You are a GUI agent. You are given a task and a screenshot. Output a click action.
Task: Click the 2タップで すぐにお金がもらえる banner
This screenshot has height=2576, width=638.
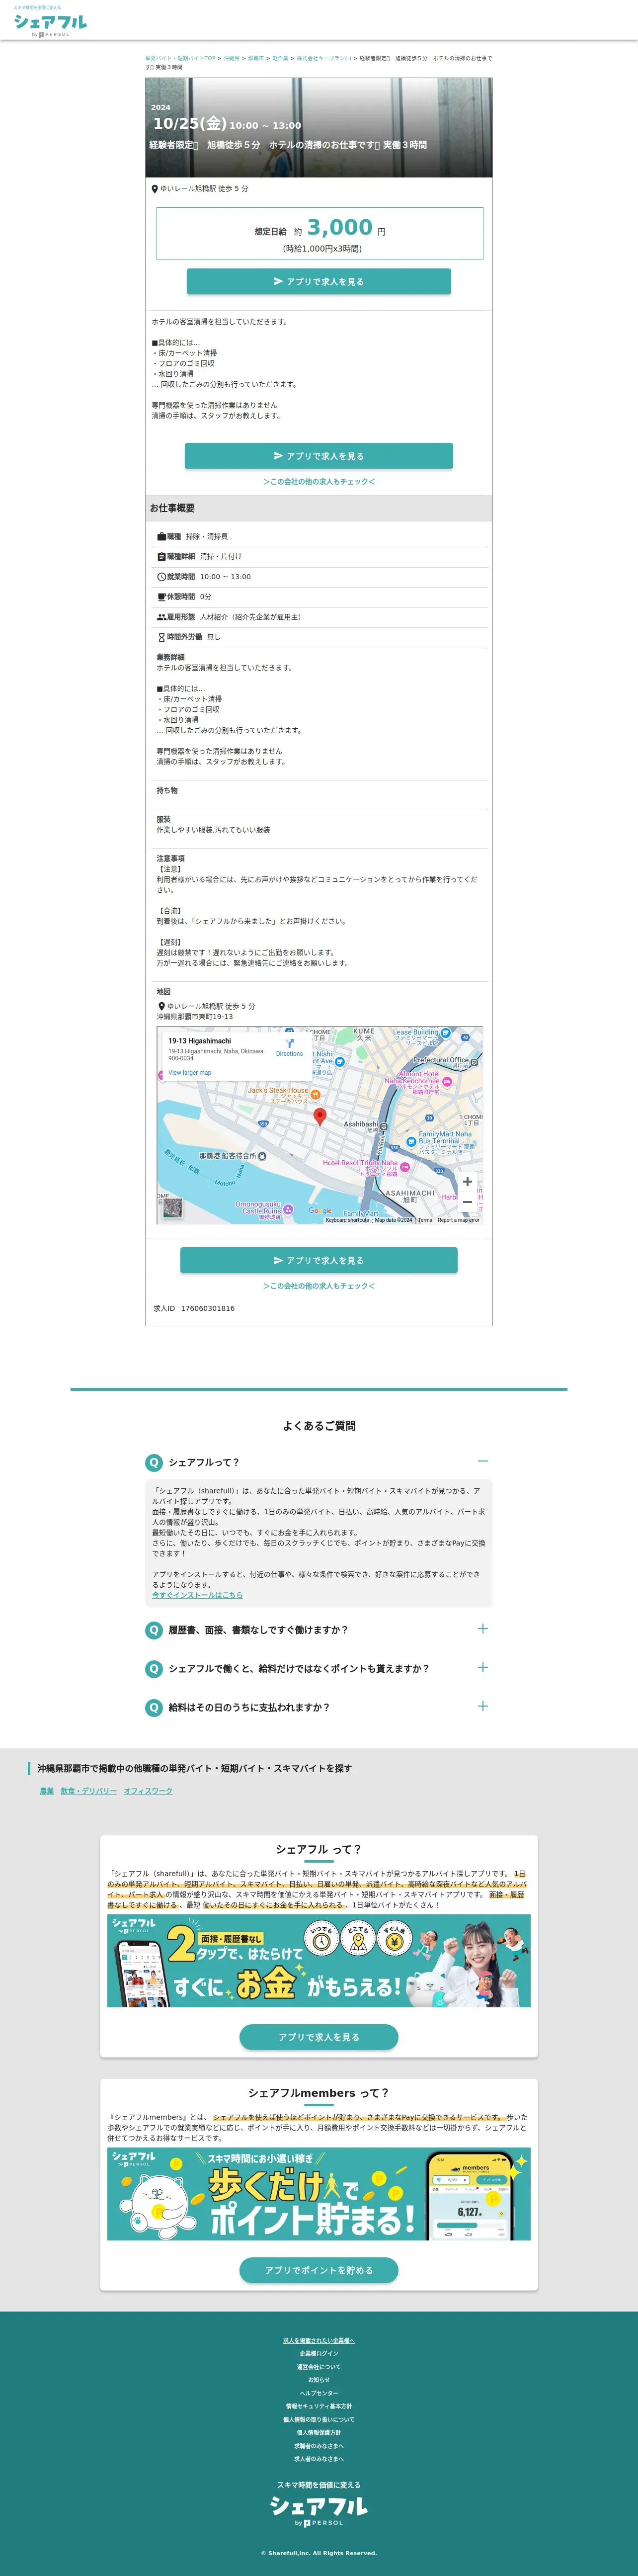click(319, 1961)
